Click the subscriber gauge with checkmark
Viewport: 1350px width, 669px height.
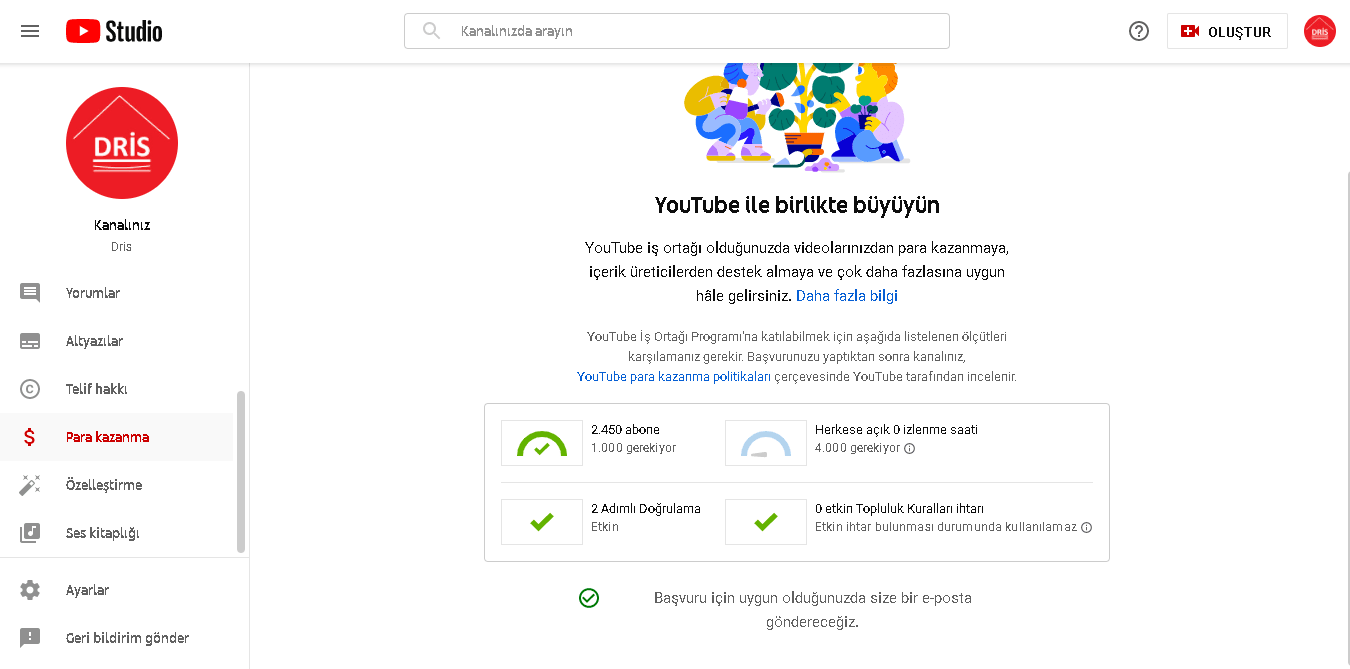542,443
